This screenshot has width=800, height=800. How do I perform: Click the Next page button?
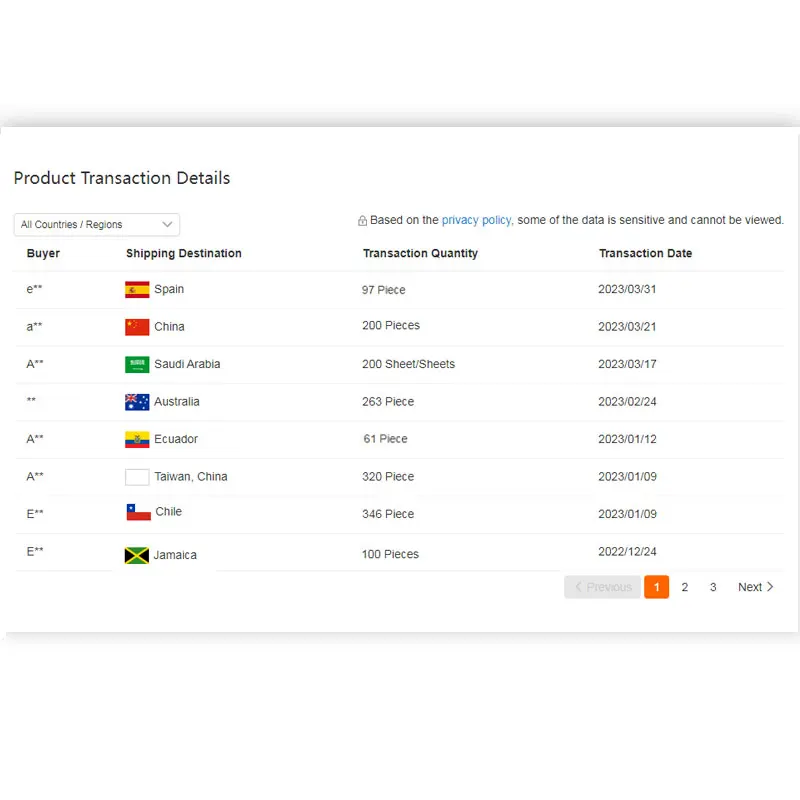[756, 587]
